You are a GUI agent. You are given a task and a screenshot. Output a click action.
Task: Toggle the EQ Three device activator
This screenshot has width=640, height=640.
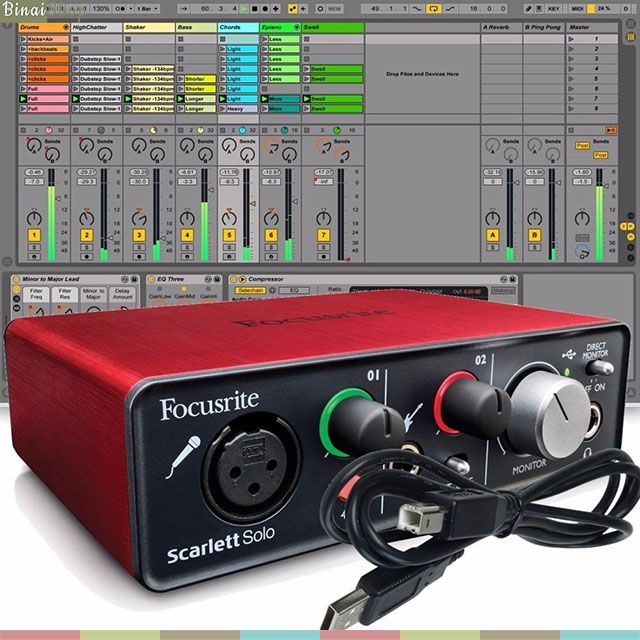tap(151, 280)
